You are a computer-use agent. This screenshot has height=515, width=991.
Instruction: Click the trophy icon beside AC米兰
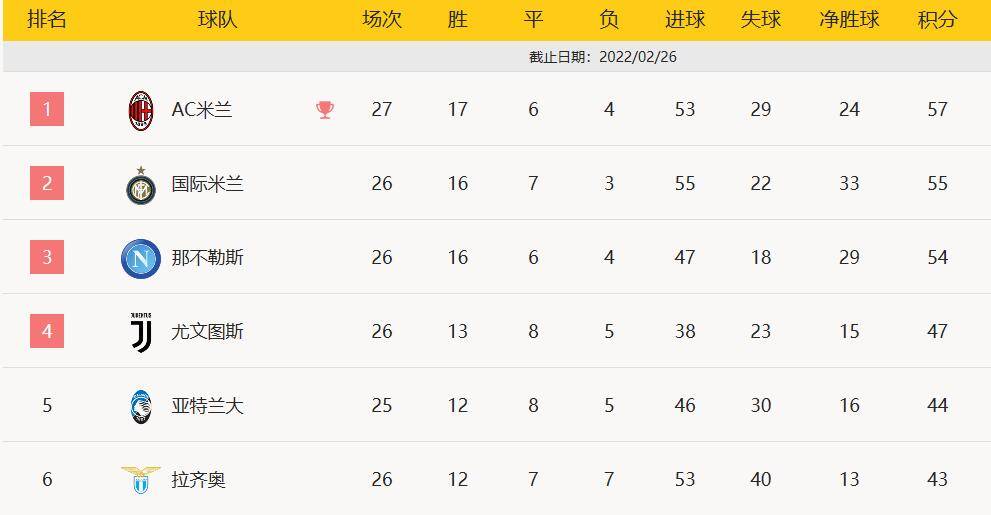click(325, 110)
